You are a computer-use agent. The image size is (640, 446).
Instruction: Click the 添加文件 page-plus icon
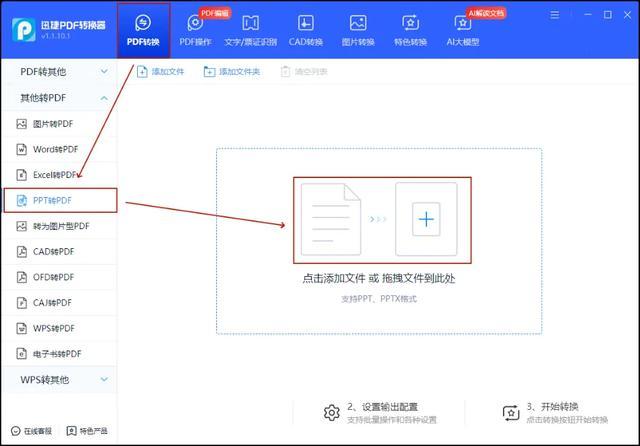click(x=142, y=72)
